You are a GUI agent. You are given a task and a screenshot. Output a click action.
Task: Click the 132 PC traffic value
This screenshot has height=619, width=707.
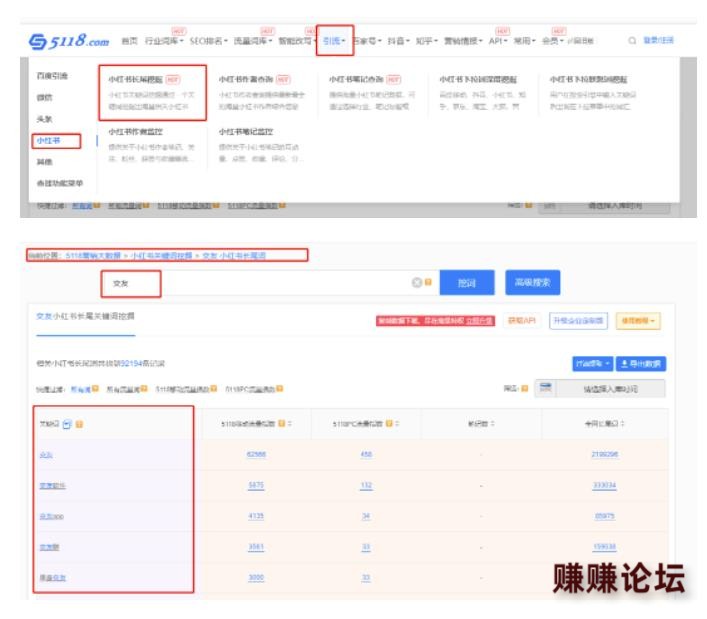pyautogui.click(x=366, y=486)
